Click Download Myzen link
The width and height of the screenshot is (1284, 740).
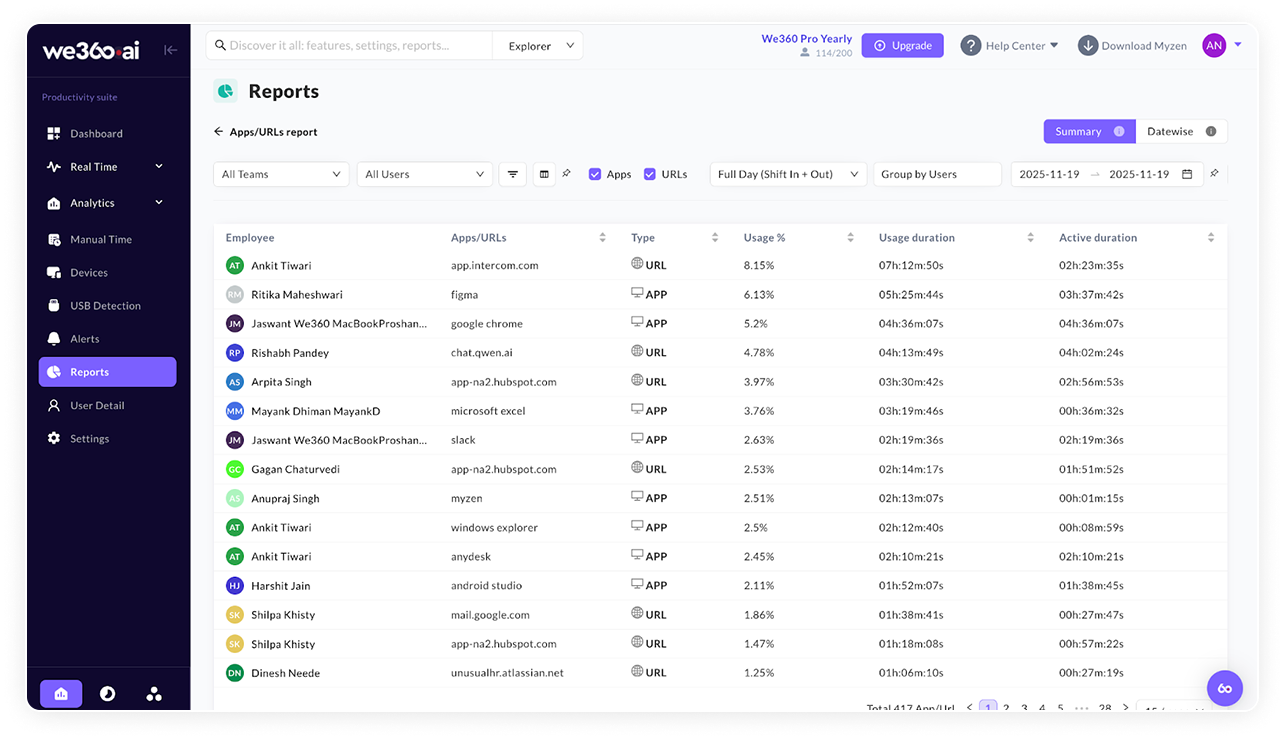(x=1133, y=46)
